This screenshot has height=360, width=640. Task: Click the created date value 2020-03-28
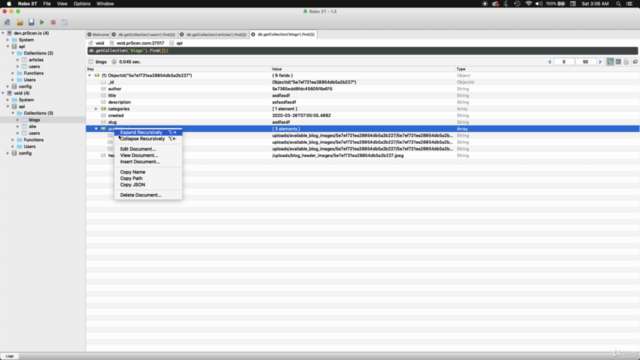pos(302,116)
